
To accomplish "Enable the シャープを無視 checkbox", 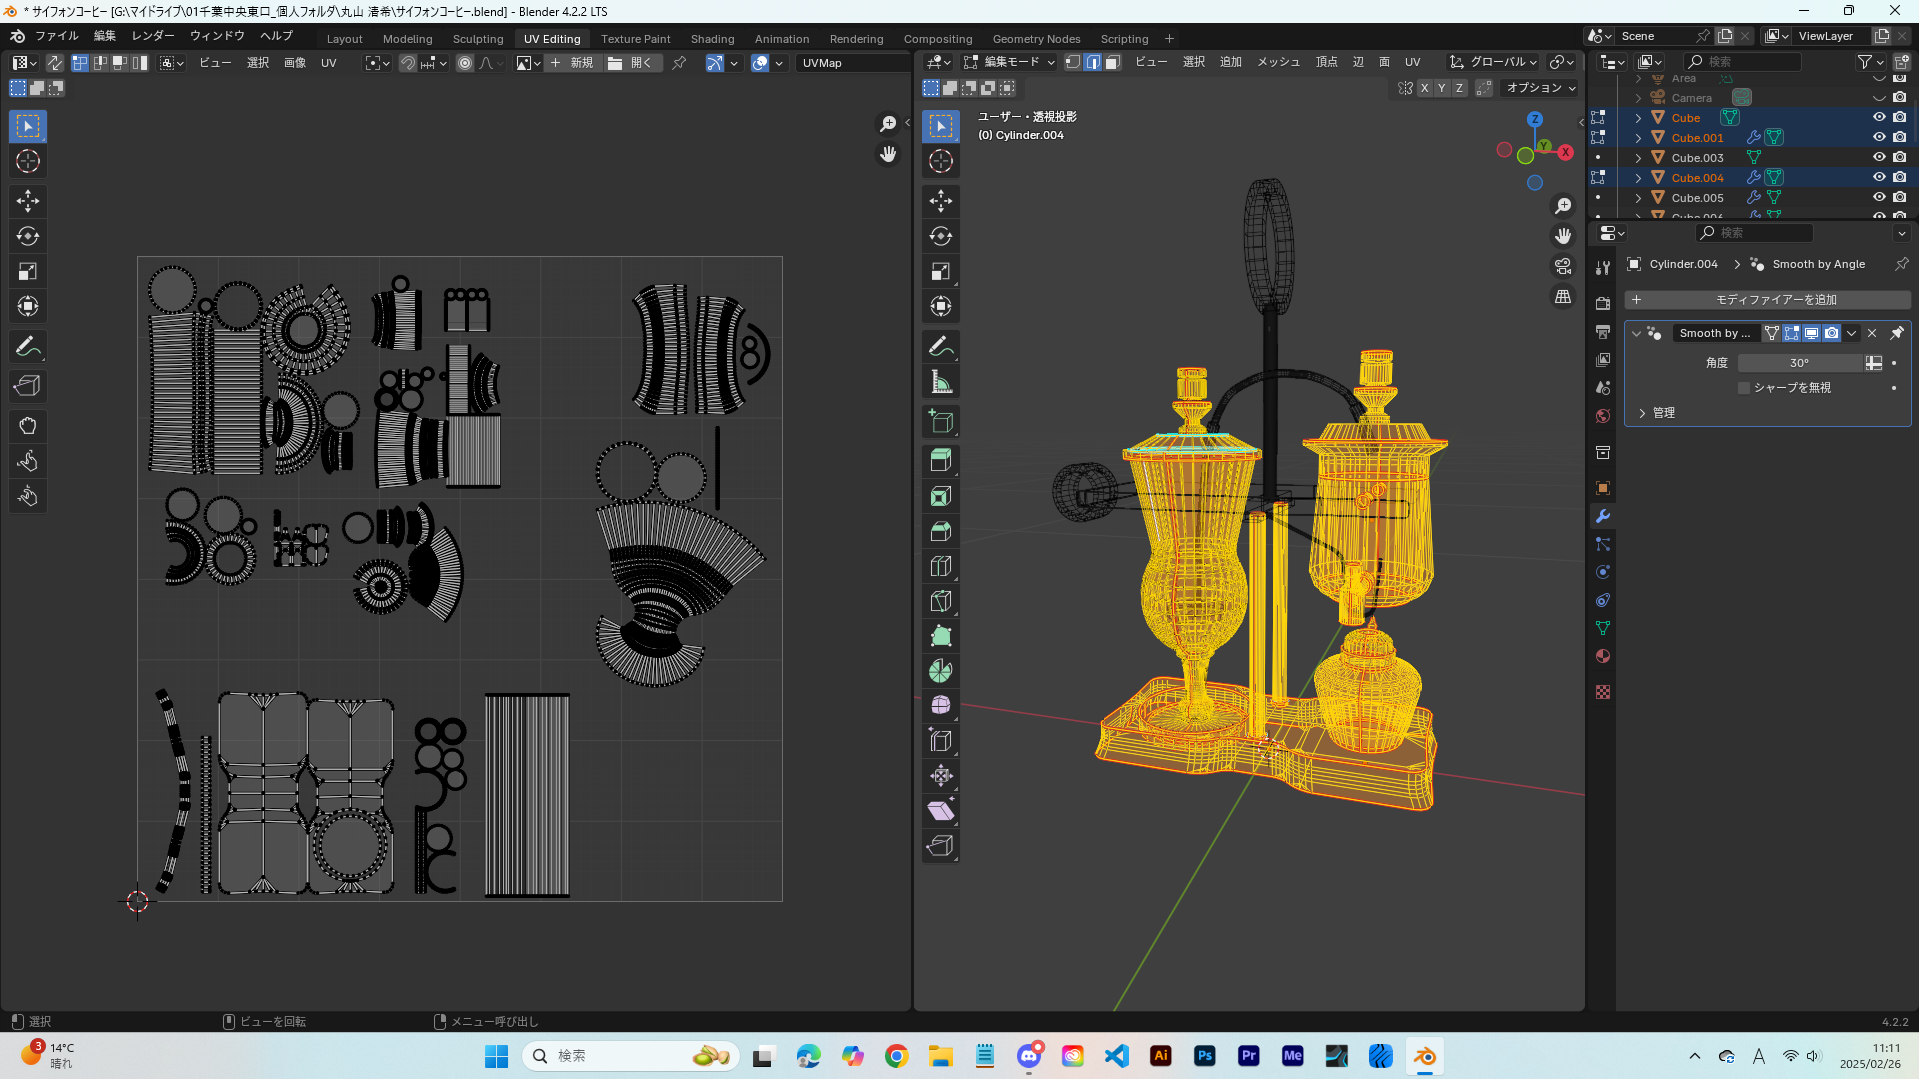I will pyautogui.click(x=1745, y=388).
